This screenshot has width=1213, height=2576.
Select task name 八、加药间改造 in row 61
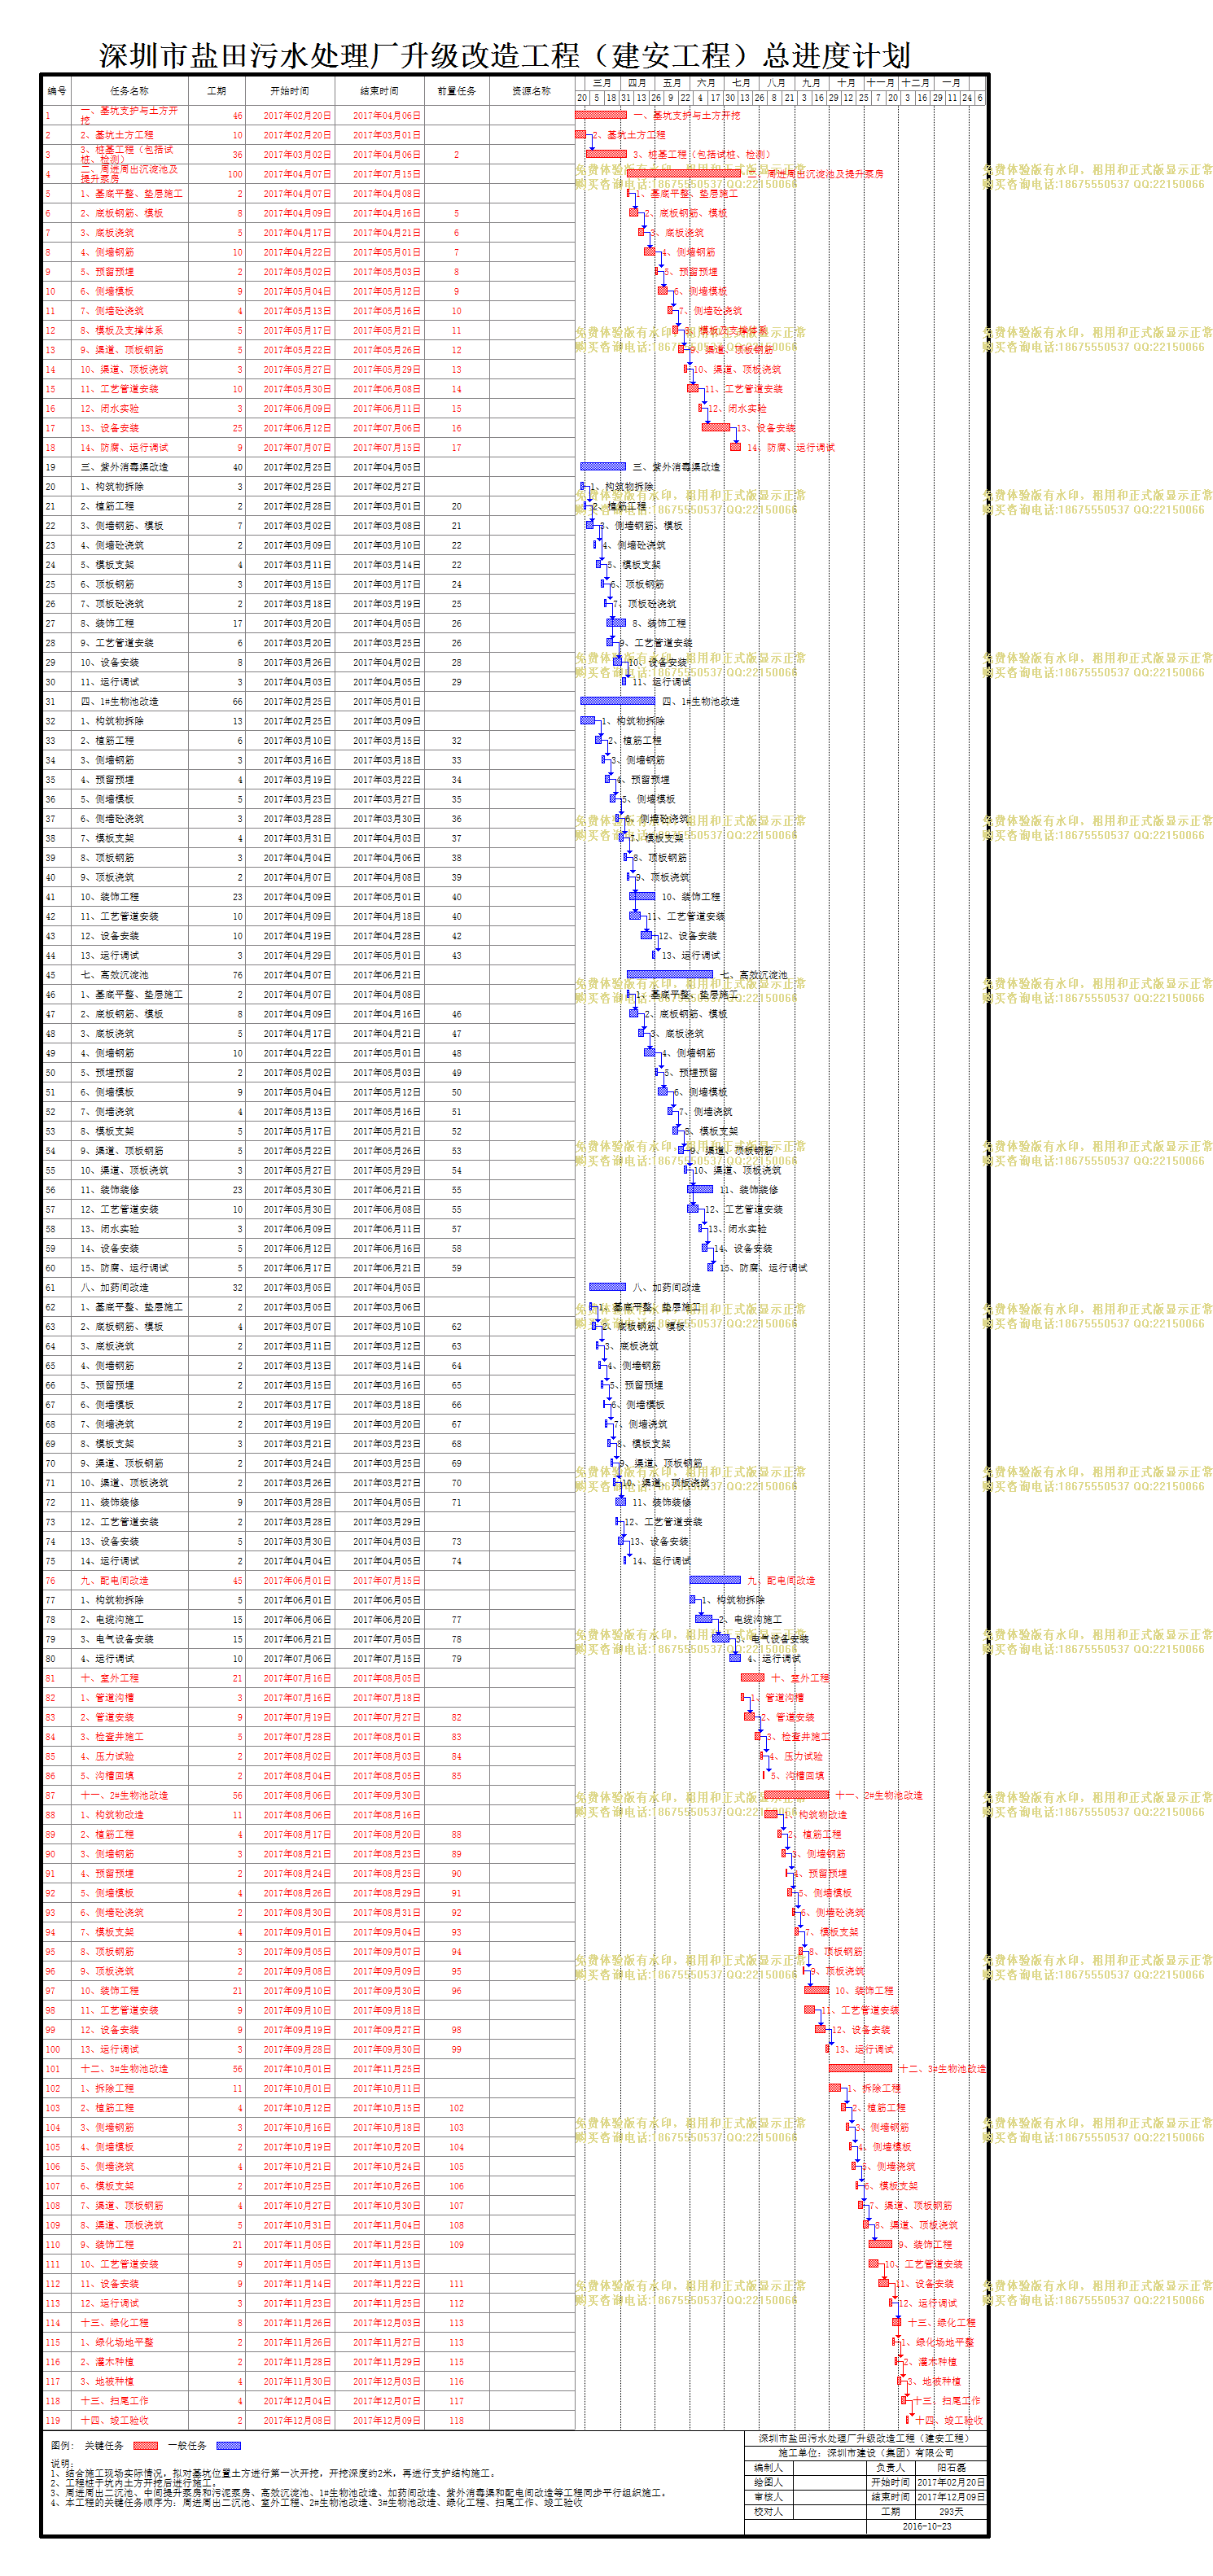(x=114, y=1287)
